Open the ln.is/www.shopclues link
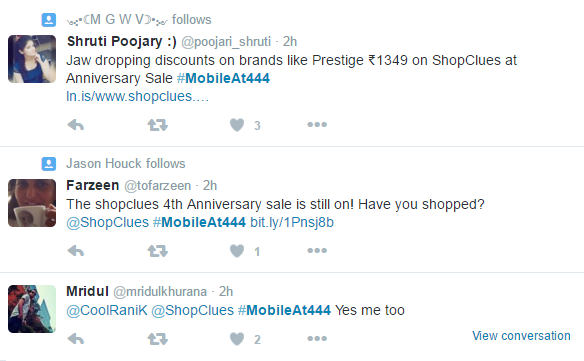 (x=137, y=96)
